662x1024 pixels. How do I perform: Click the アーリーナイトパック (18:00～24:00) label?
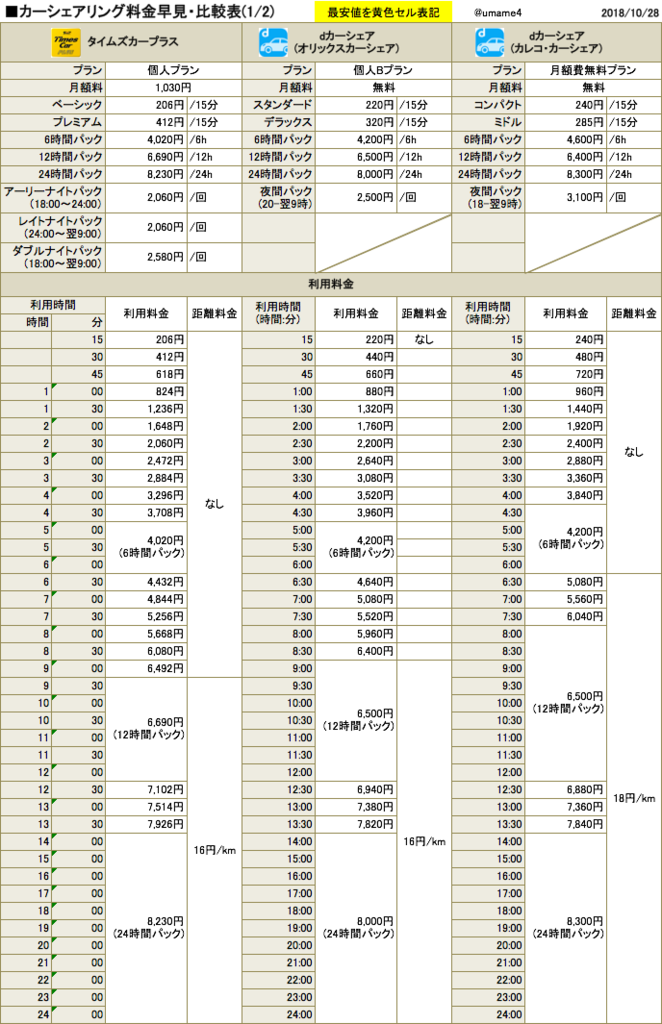point(53,198)
